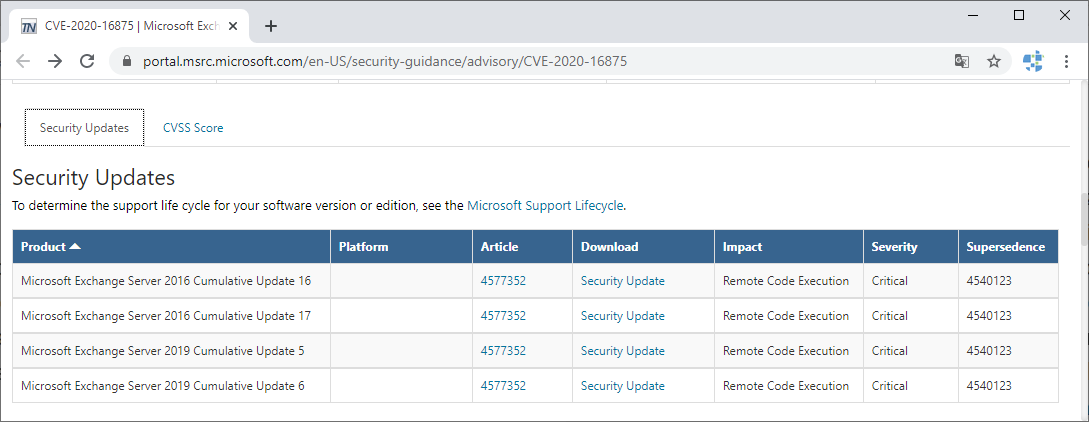
Task: Maximize the Chrome window
Action: [x=1019, y=15]
